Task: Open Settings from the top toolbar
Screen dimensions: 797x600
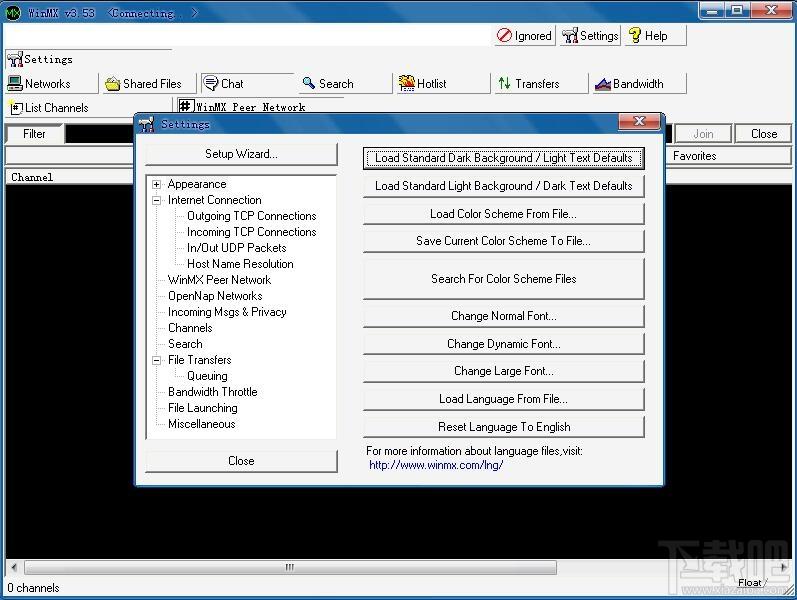Action: [x=590, y=36]
